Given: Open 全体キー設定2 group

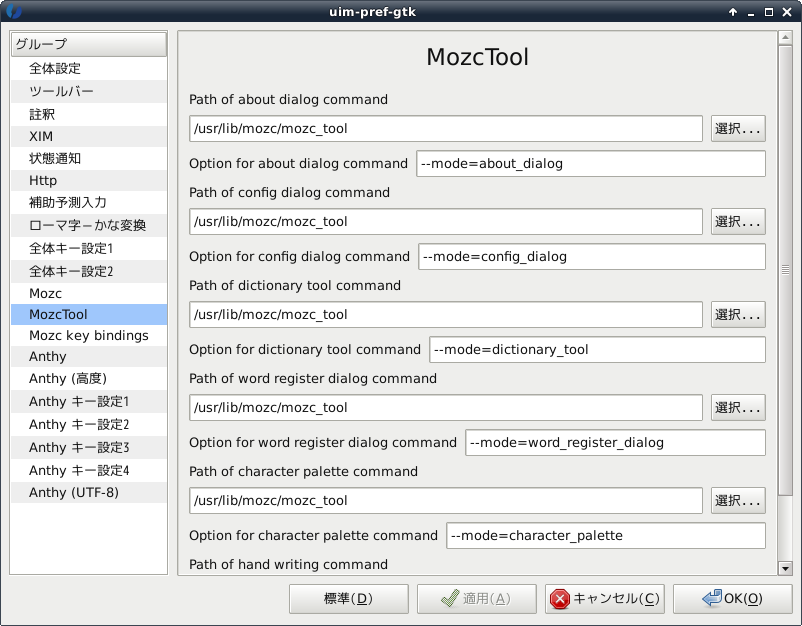Looking at the screenshot, I should coord(88,271).
